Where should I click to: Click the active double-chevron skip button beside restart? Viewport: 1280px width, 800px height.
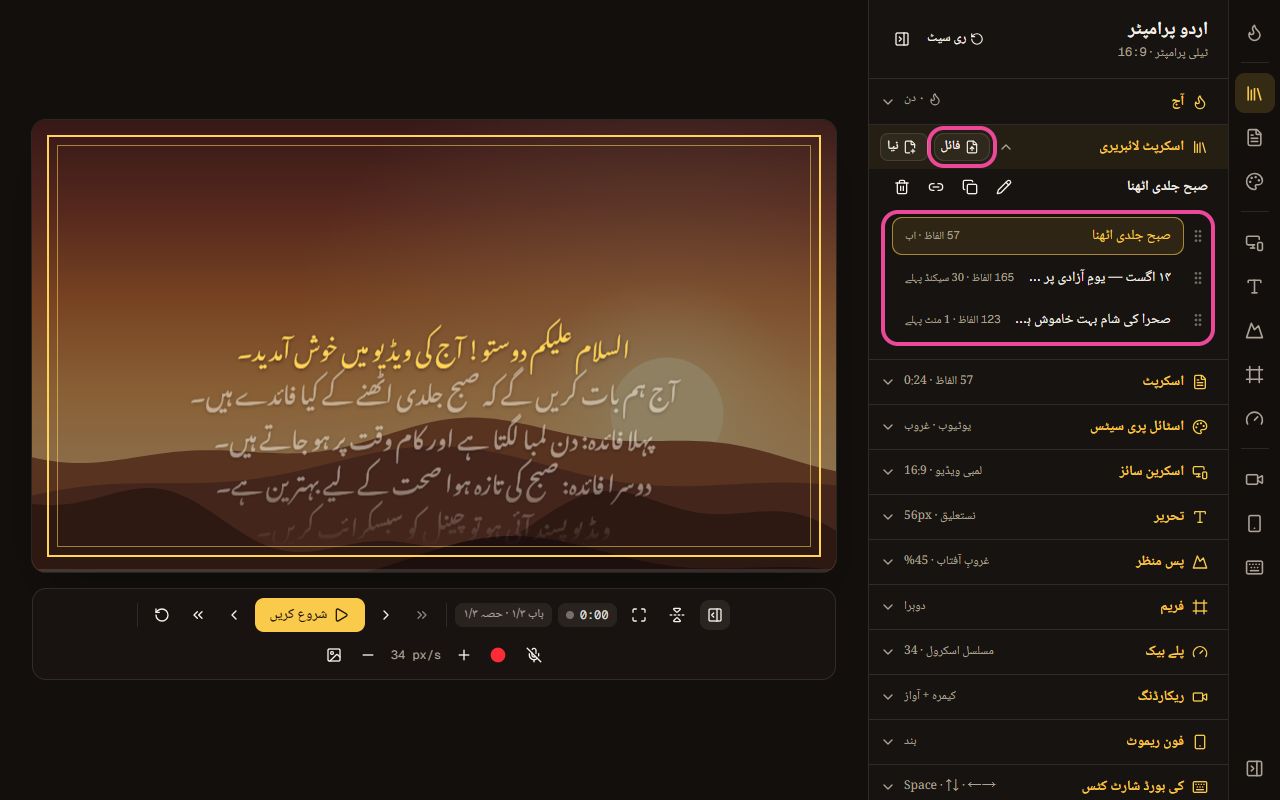click(x=198, y=615)
